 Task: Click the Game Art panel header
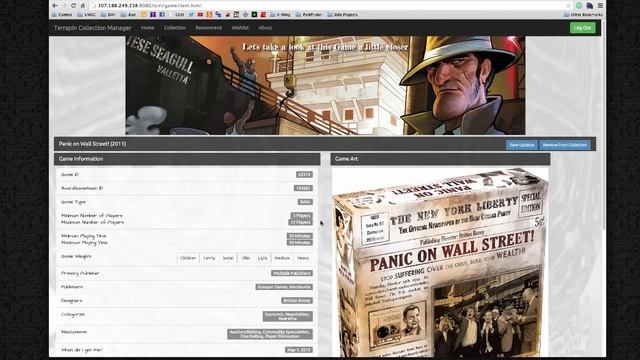point(440,159)
